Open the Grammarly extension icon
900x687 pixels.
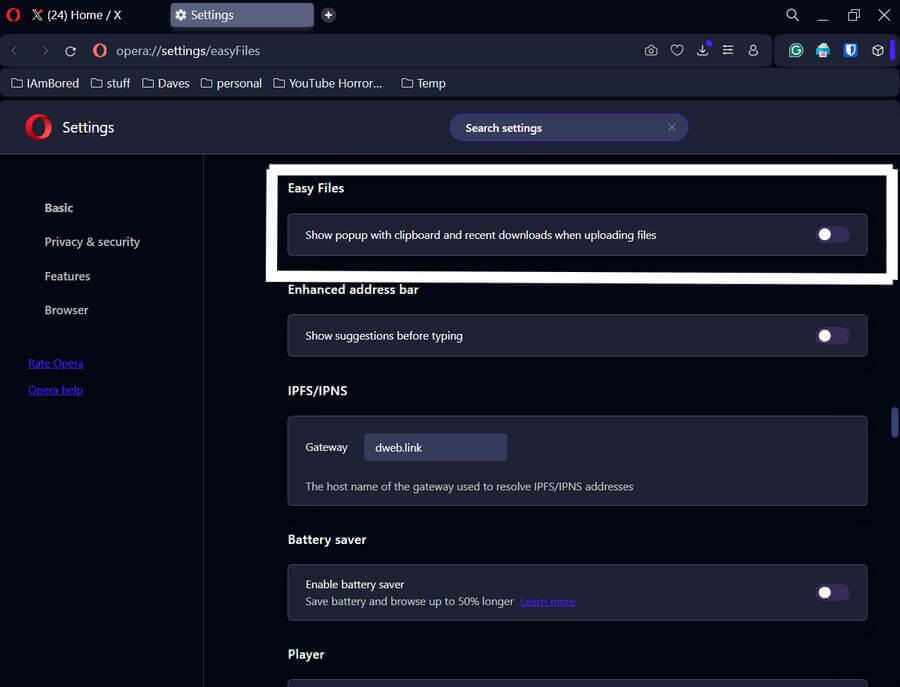click(796, 51)
